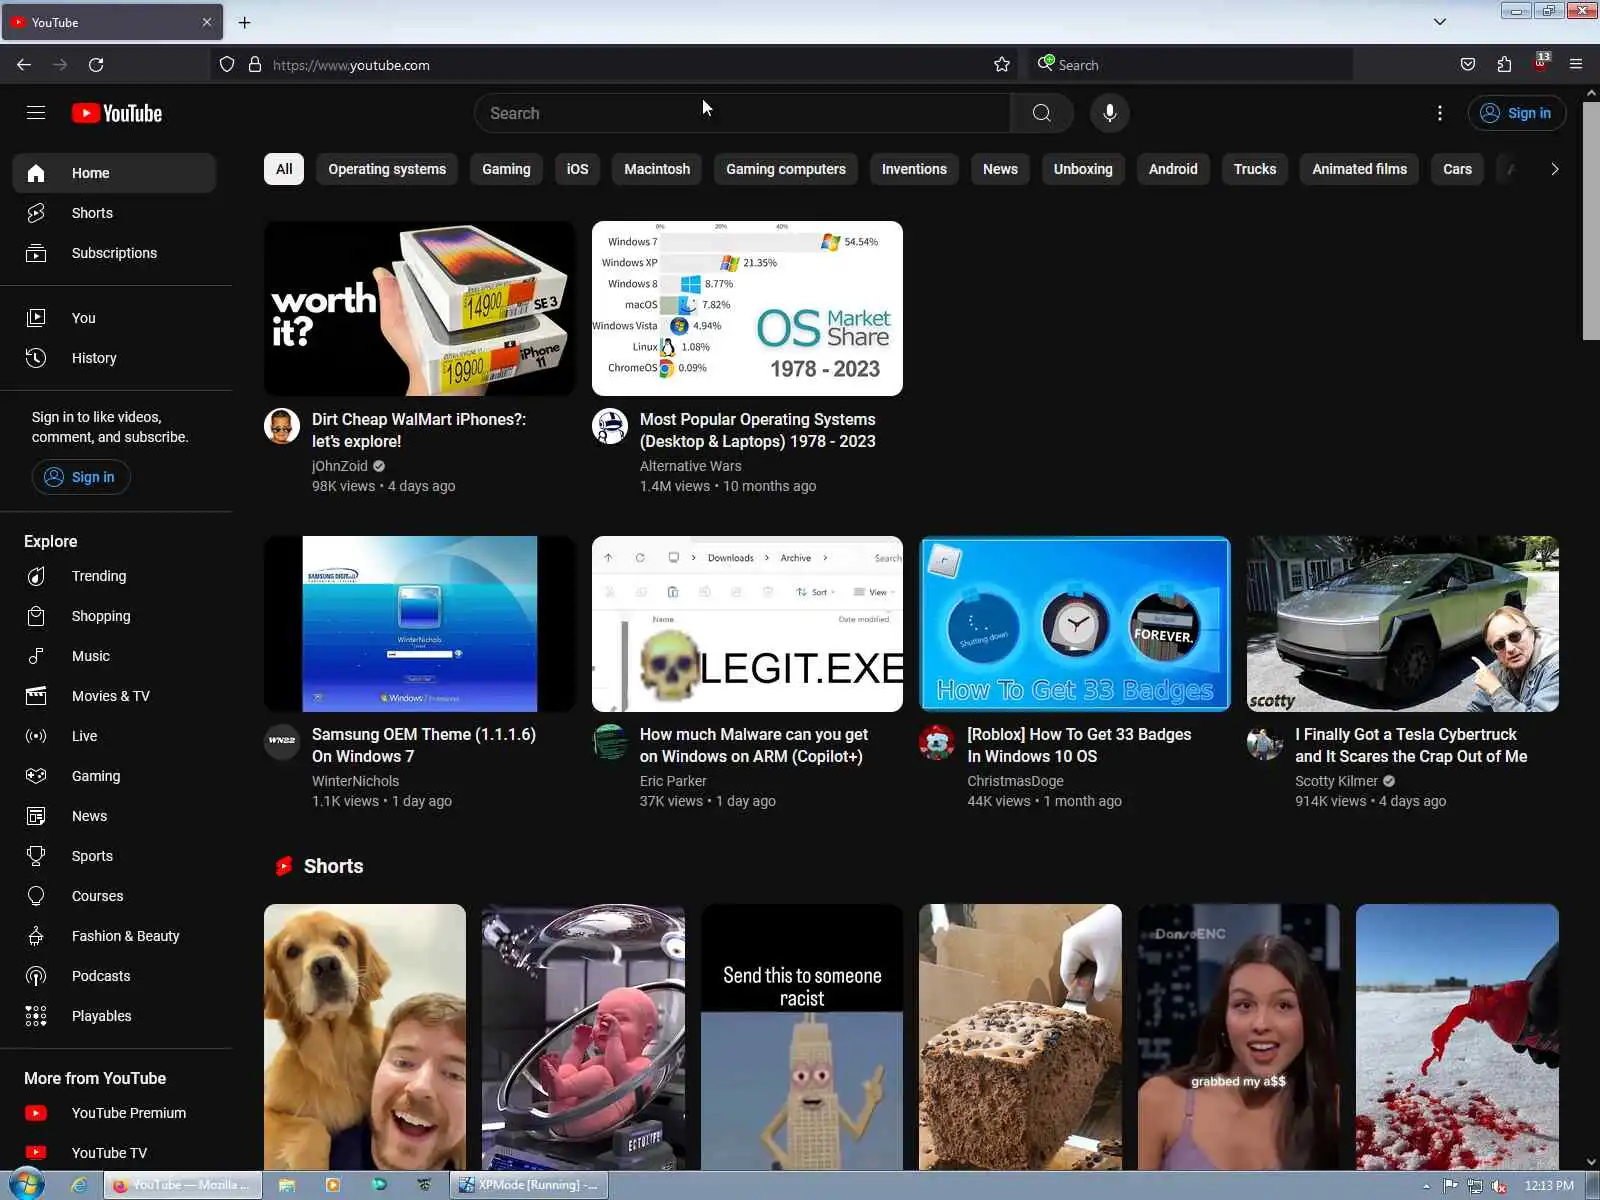Select the Android filter chip

pos(1173,169)
